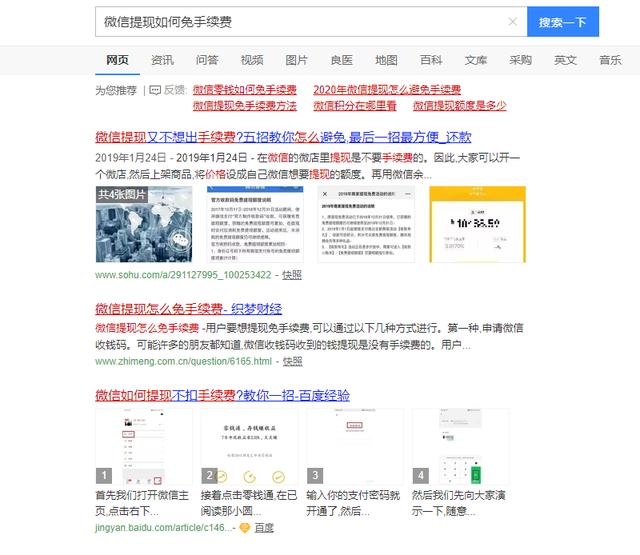The height and width of the screenshot is (555, 640).
Task: Click the 反馈 feedback icon
Action: [x=155, y=90]
